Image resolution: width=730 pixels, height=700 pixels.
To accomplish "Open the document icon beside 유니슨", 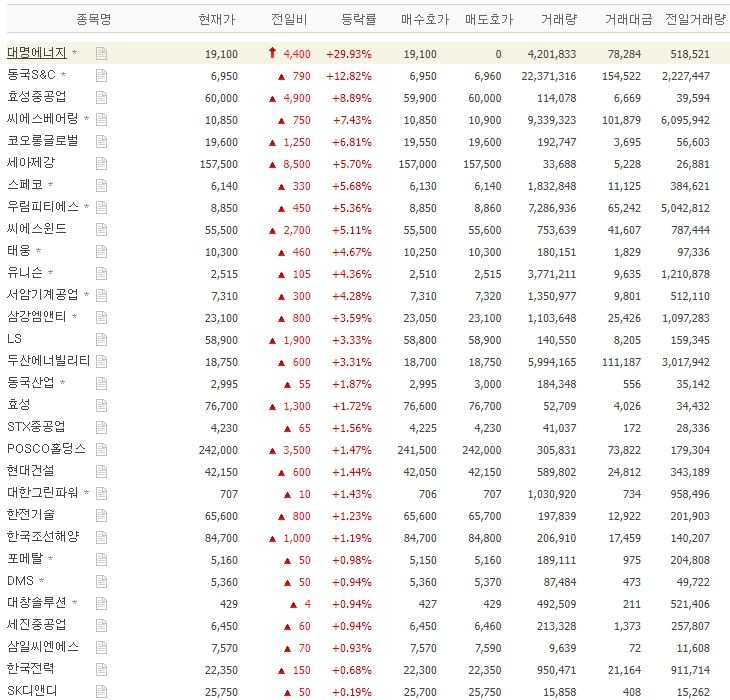I will click(101, 274).
